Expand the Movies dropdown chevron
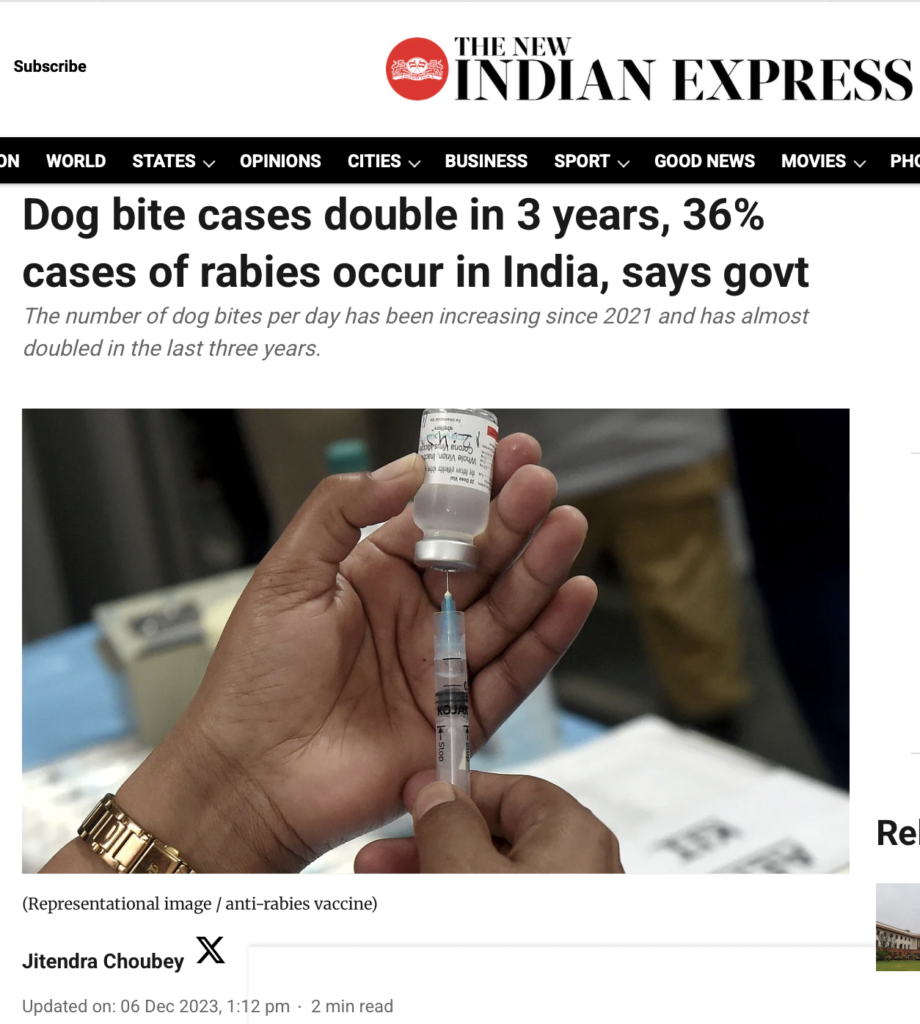920x1024 pixels. tap(860, 163)
